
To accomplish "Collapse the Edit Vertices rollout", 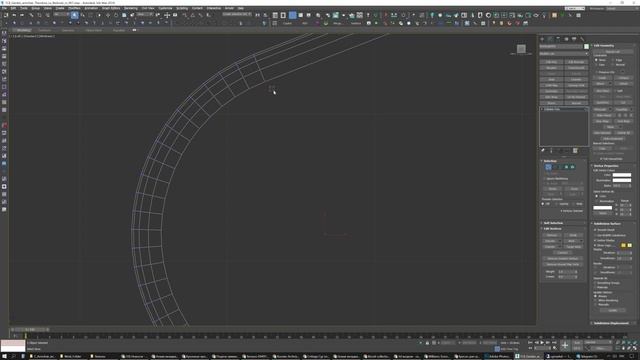I will 564,229.
